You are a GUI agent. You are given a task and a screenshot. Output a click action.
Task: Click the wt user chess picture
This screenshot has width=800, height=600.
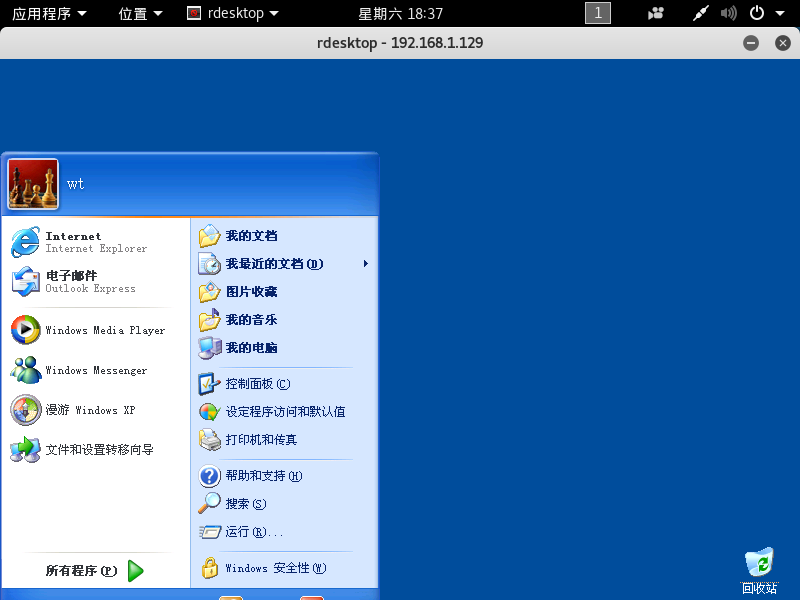33,184
